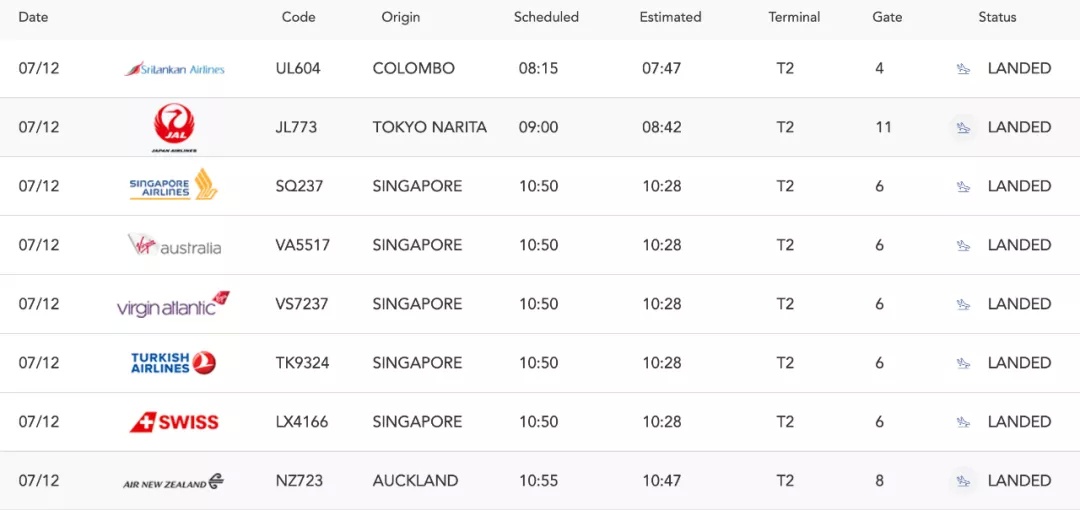This screenshot has height=510, width=1080.
Task: Click landed plane icon for flight NZ723
Action: (x=964, y=481)
